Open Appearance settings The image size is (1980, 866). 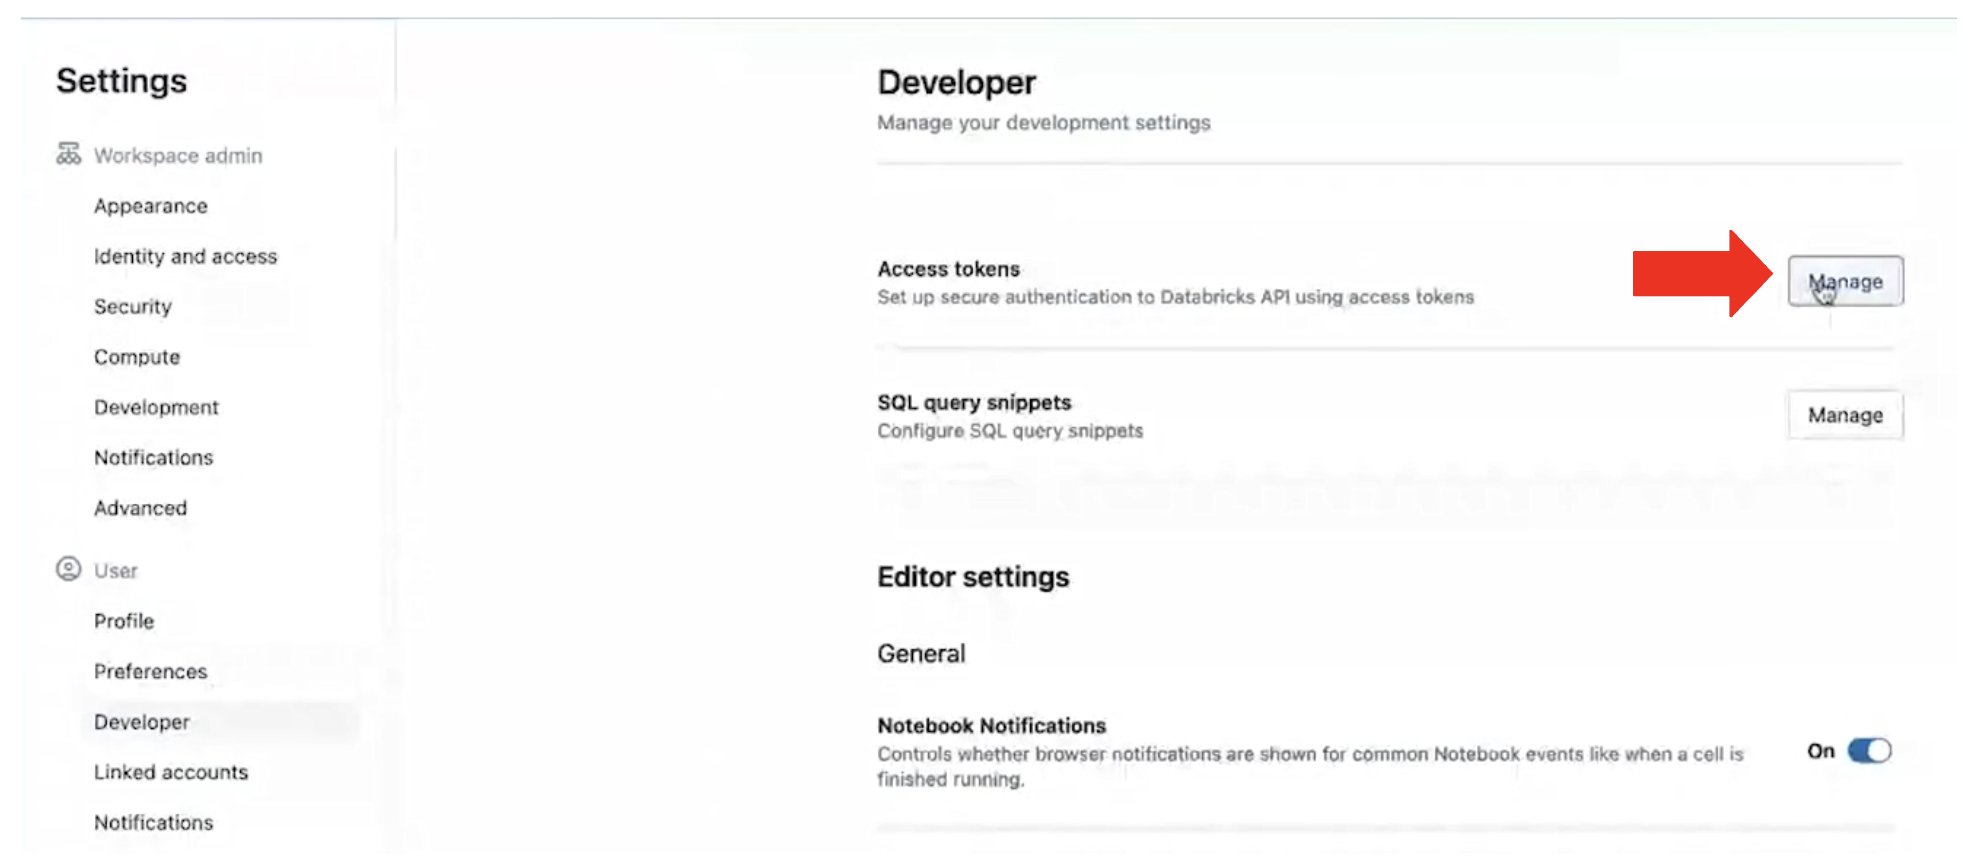coord(151,206)
